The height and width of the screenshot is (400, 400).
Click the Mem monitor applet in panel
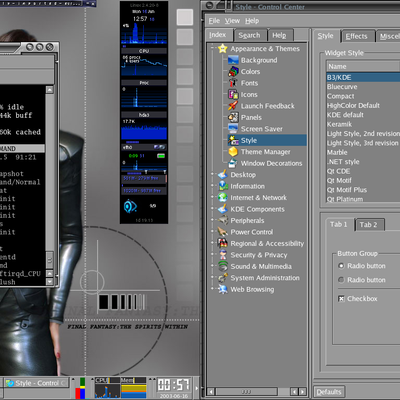133,388
